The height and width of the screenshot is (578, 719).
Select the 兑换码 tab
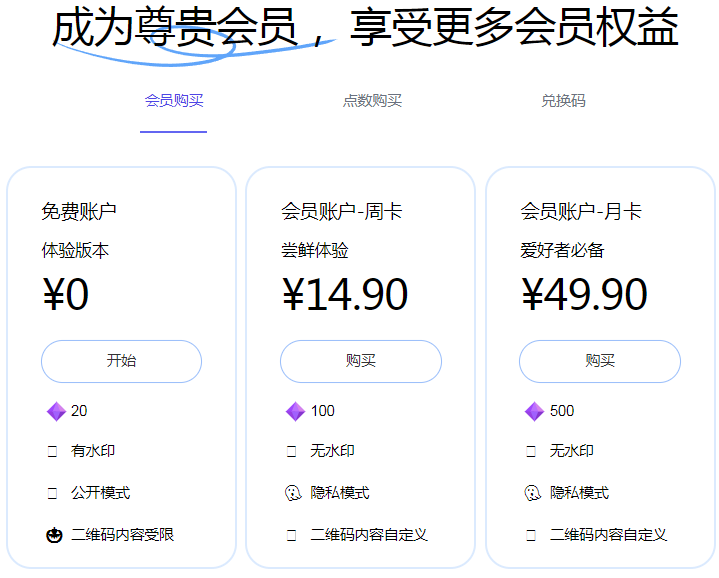click(564, 100)
